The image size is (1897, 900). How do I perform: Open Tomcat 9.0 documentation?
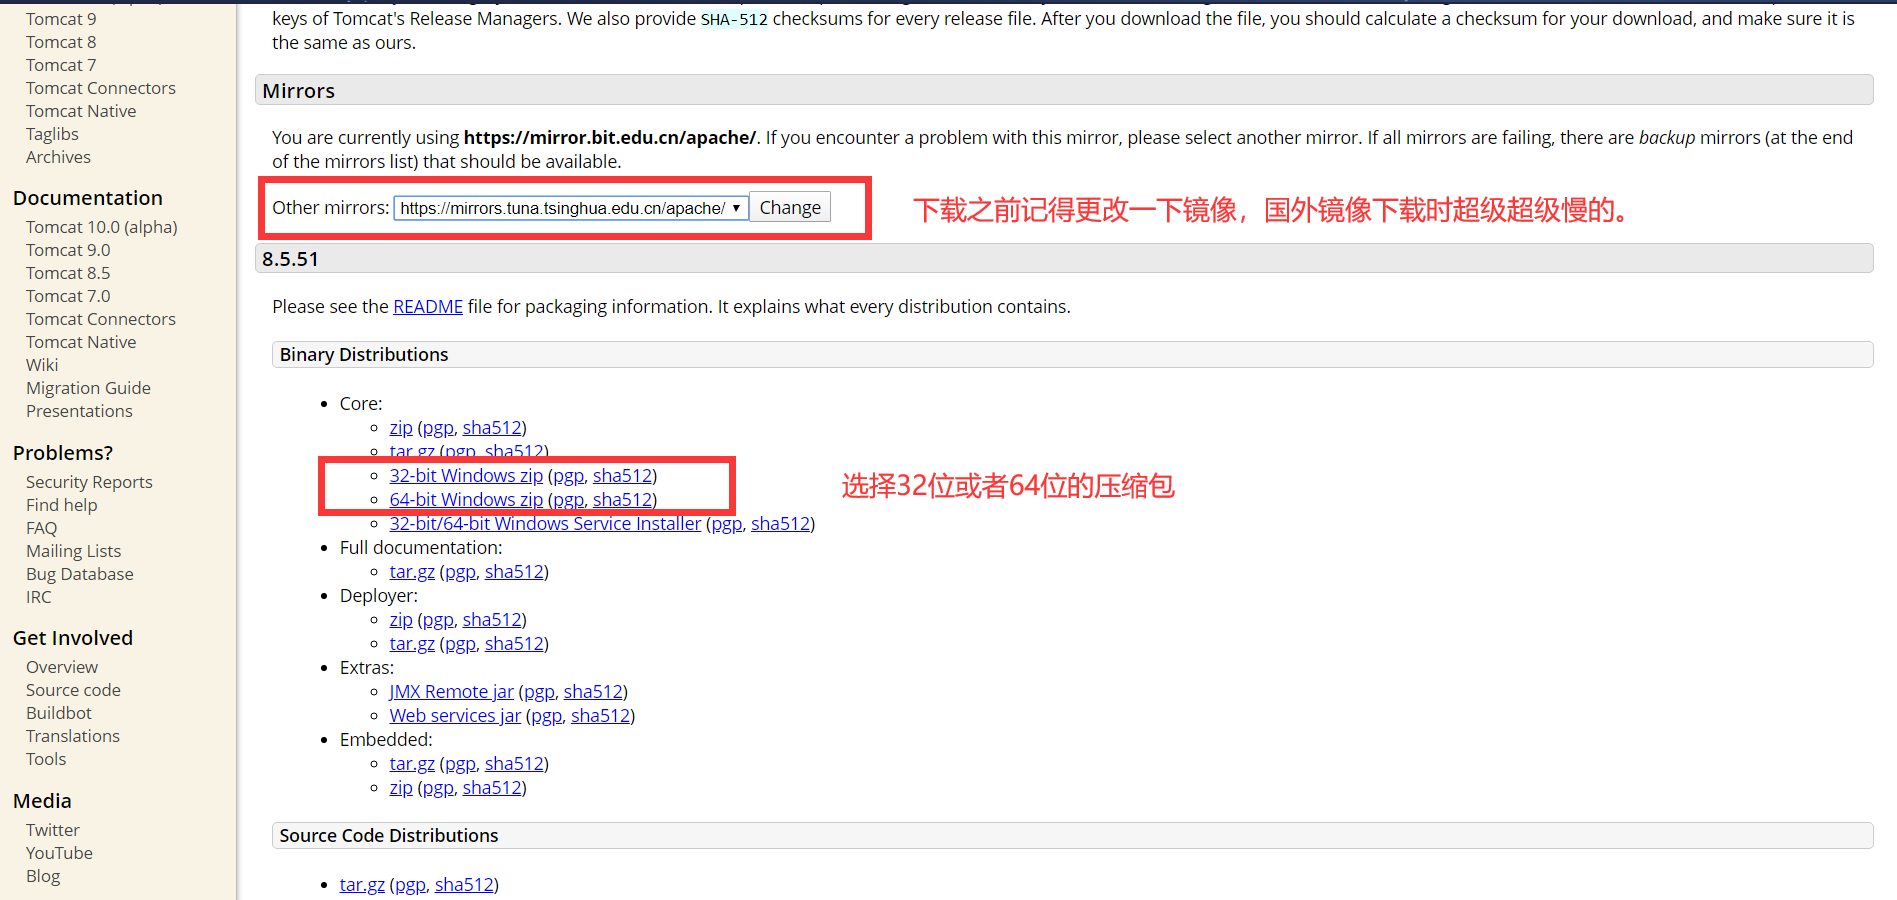(68, 250)
